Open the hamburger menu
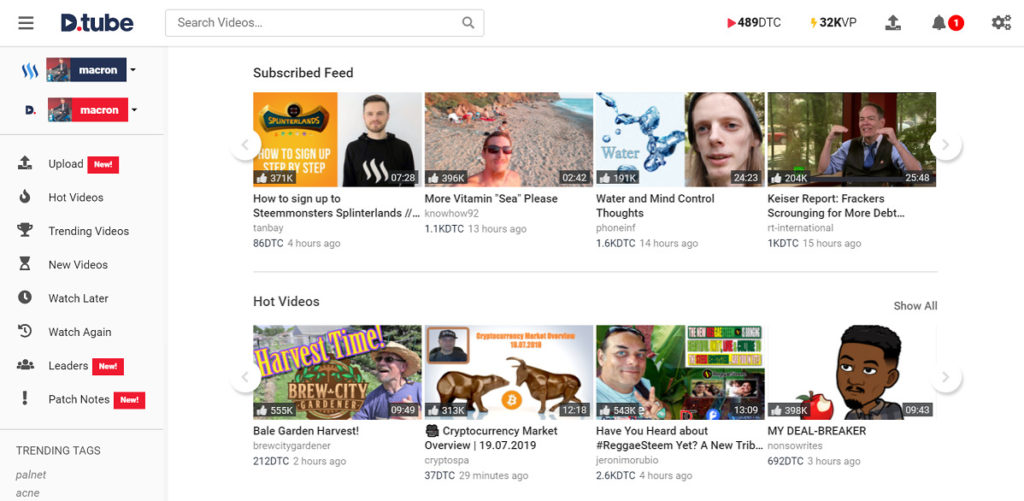1024x501 pixels. (x=26, y=23)
